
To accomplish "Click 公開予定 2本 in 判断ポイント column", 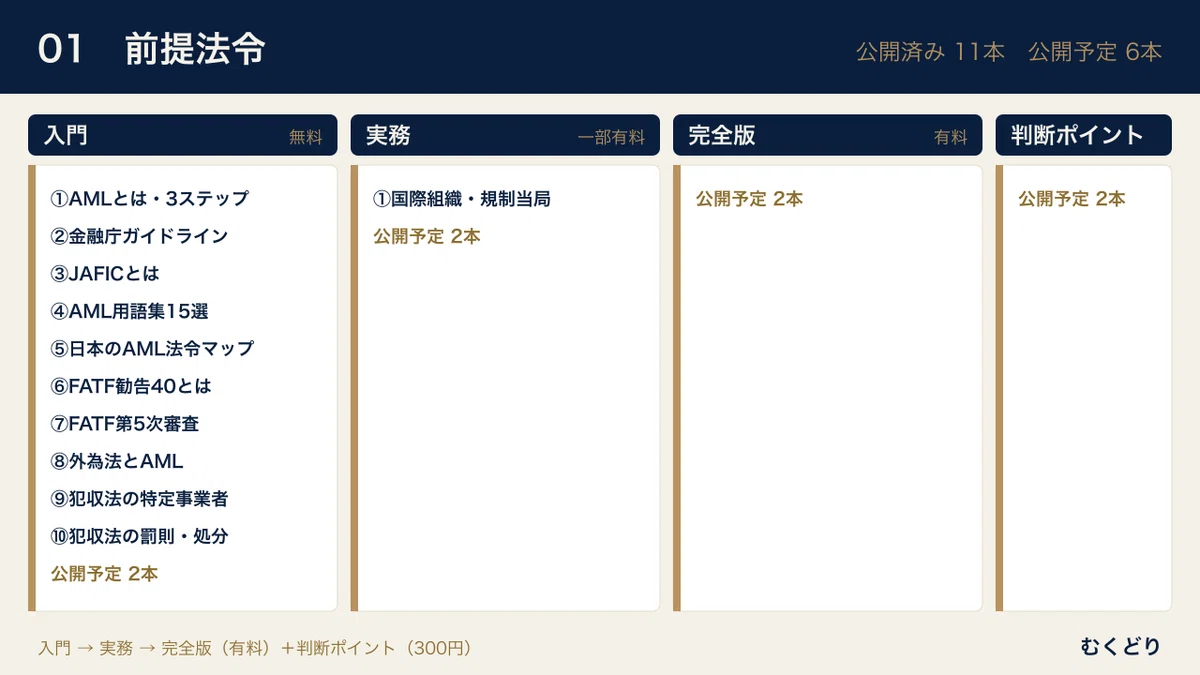I will pyautogui.click(x=1072, y=198).
